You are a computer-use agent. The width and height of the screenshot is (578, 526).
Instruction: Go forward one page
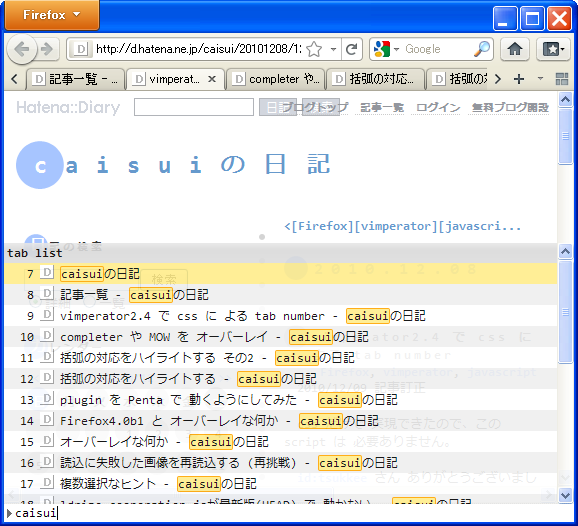pyautogui.click(x=47, y=49)
